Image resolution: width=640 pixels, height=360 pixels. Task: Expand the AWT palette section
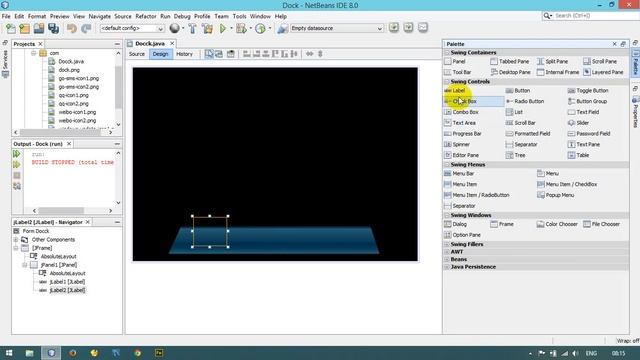point(447,252)
